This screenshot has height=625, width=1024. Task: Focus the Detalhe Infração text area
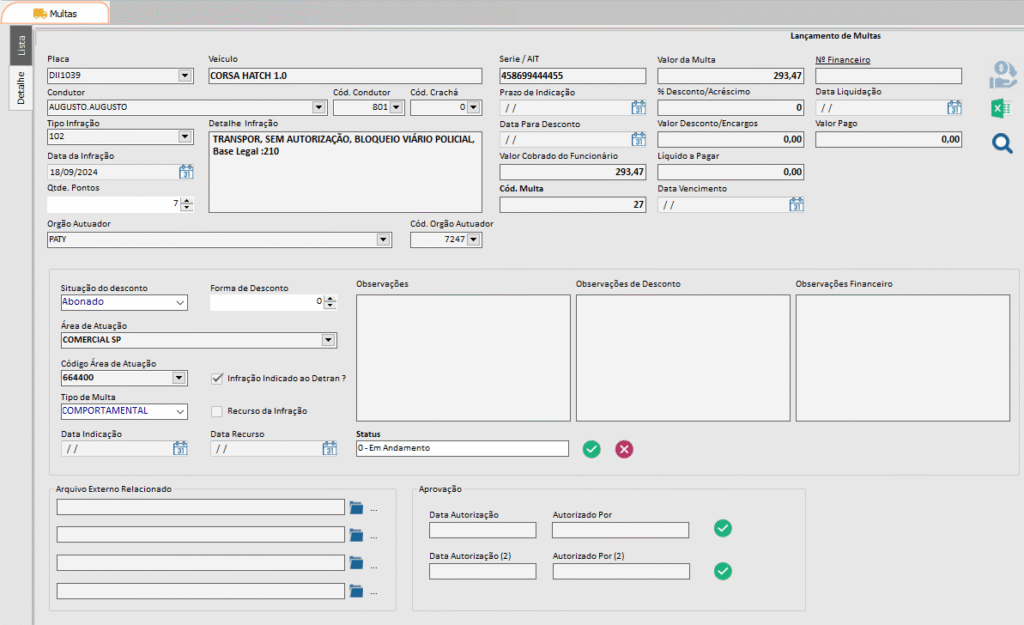pos(345,172)
